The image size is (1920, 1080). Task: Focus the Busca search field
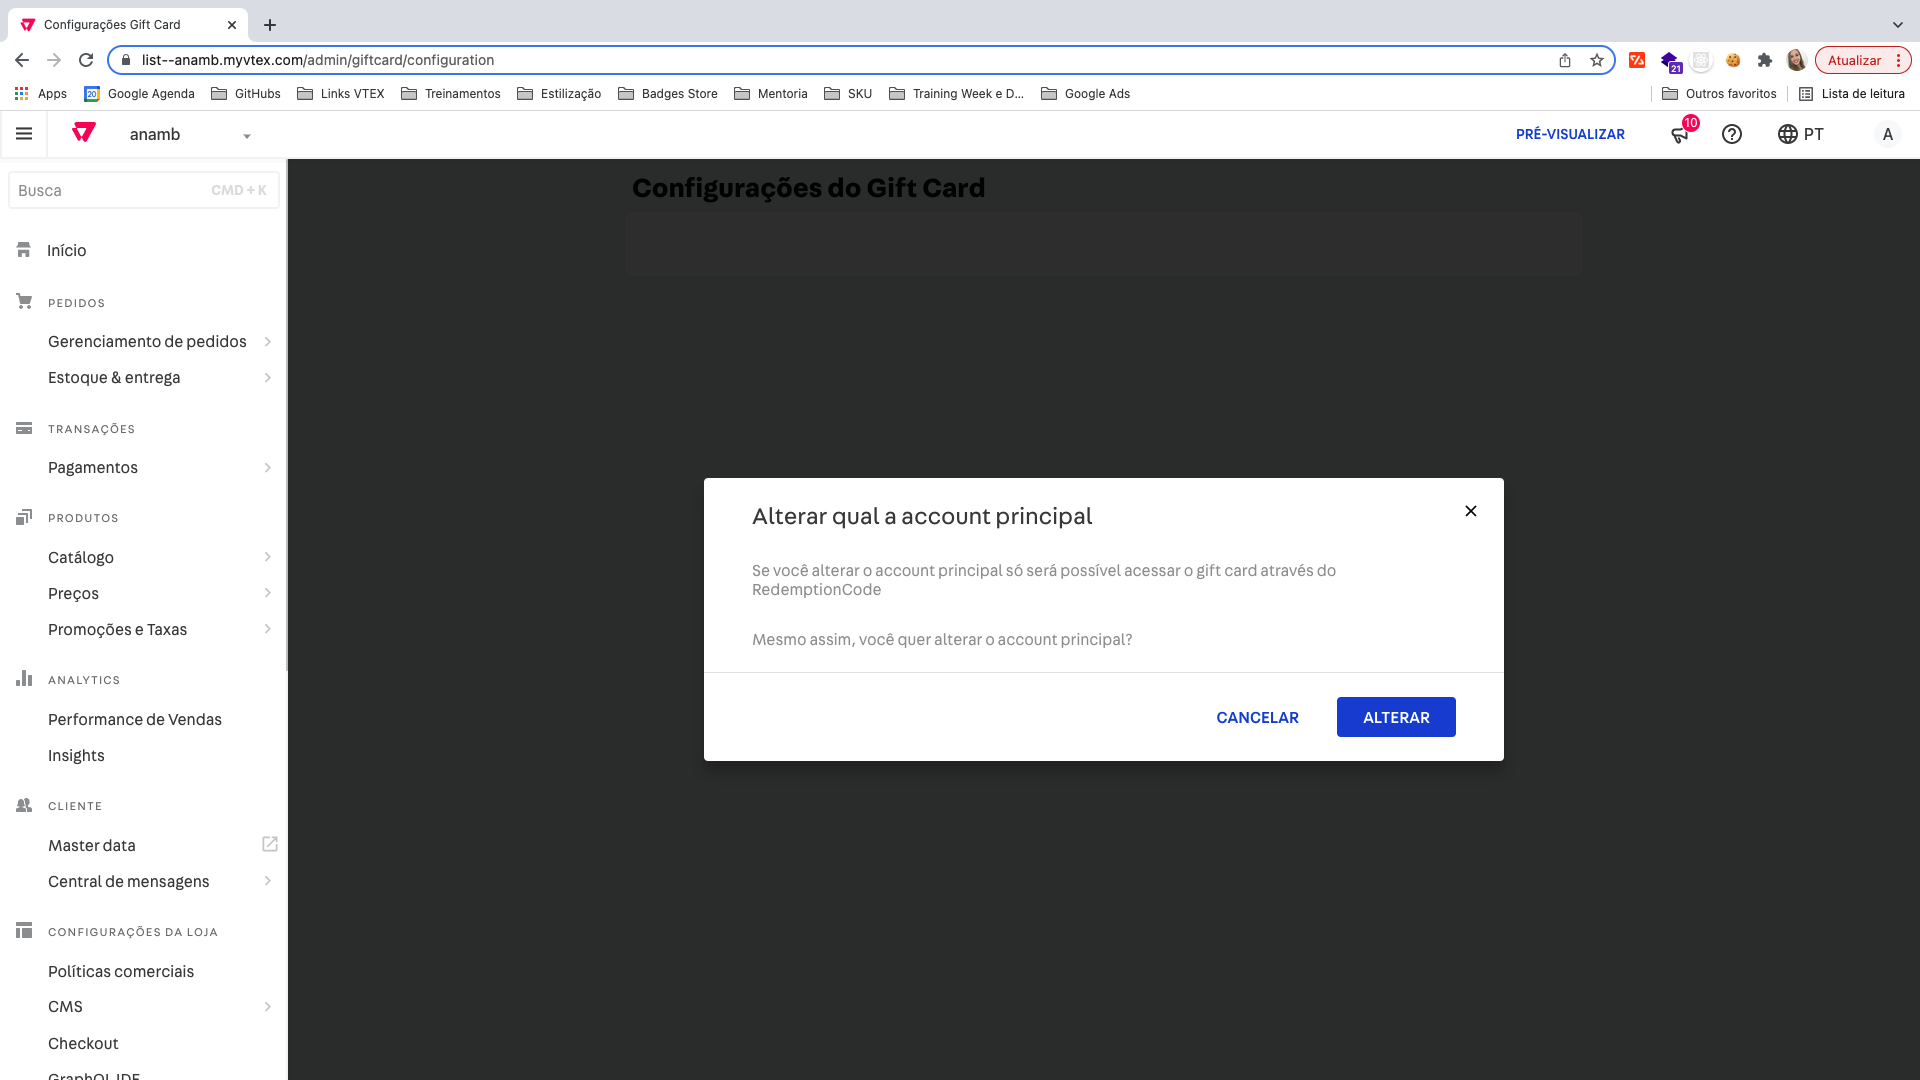click(144, 190)
